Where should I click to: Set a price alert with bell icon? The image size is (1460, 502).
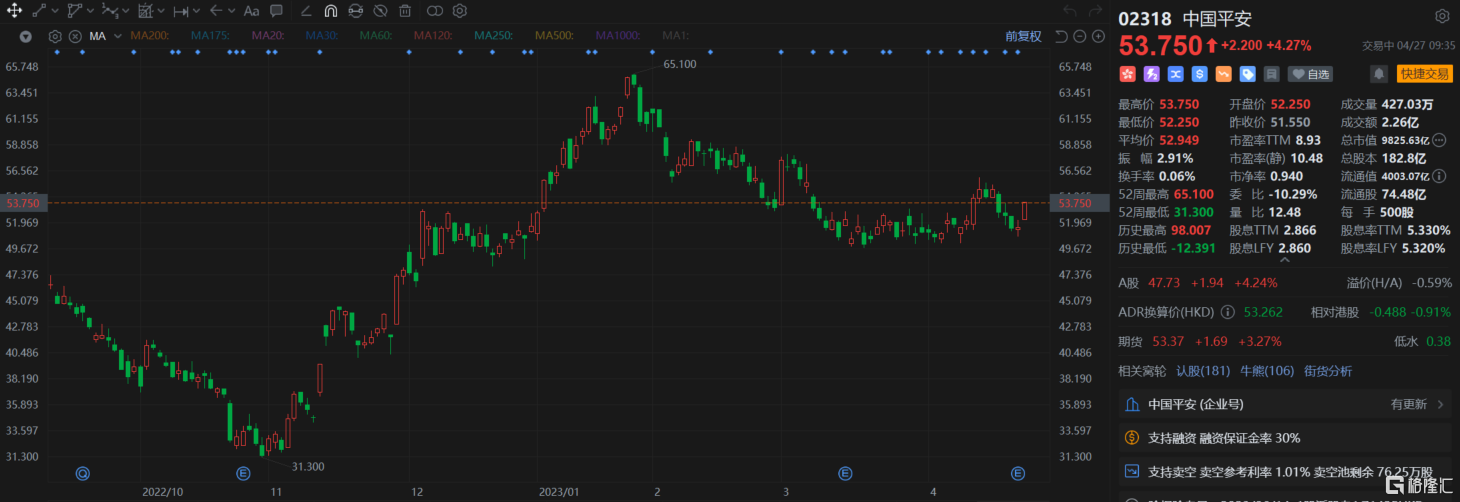tap(1379, 74)
